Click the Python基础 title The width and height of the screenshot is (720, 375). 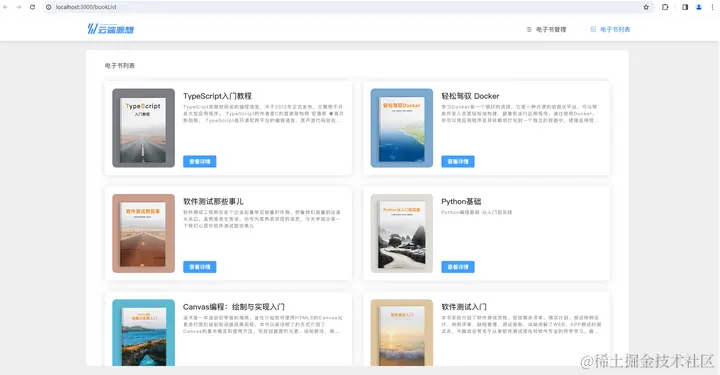pyautogui.click(x=461, y=201)
